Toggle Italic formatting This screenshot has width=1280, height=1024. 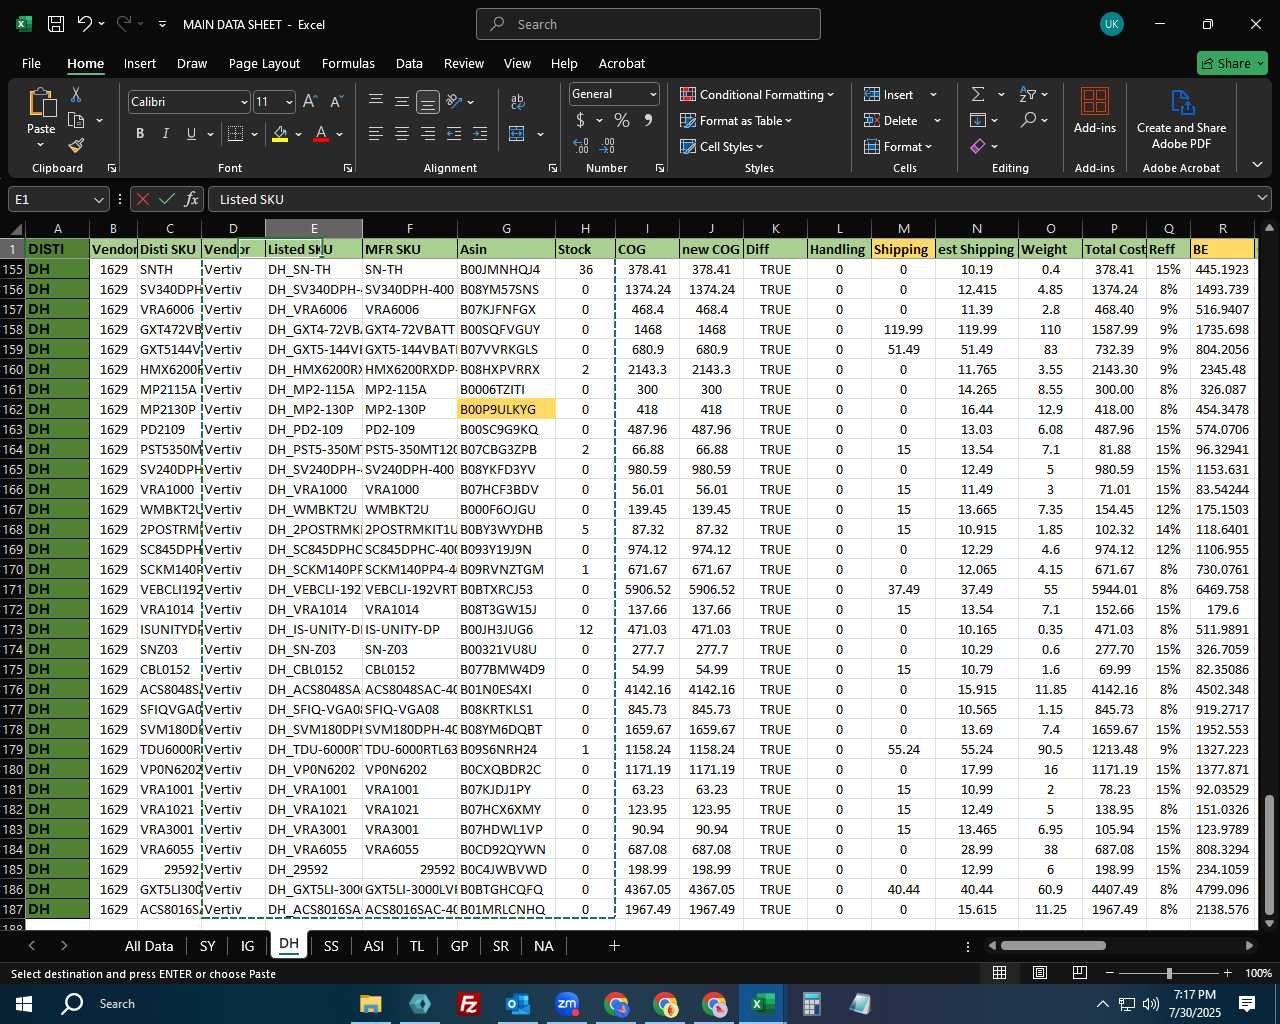(x=166, y=134)
